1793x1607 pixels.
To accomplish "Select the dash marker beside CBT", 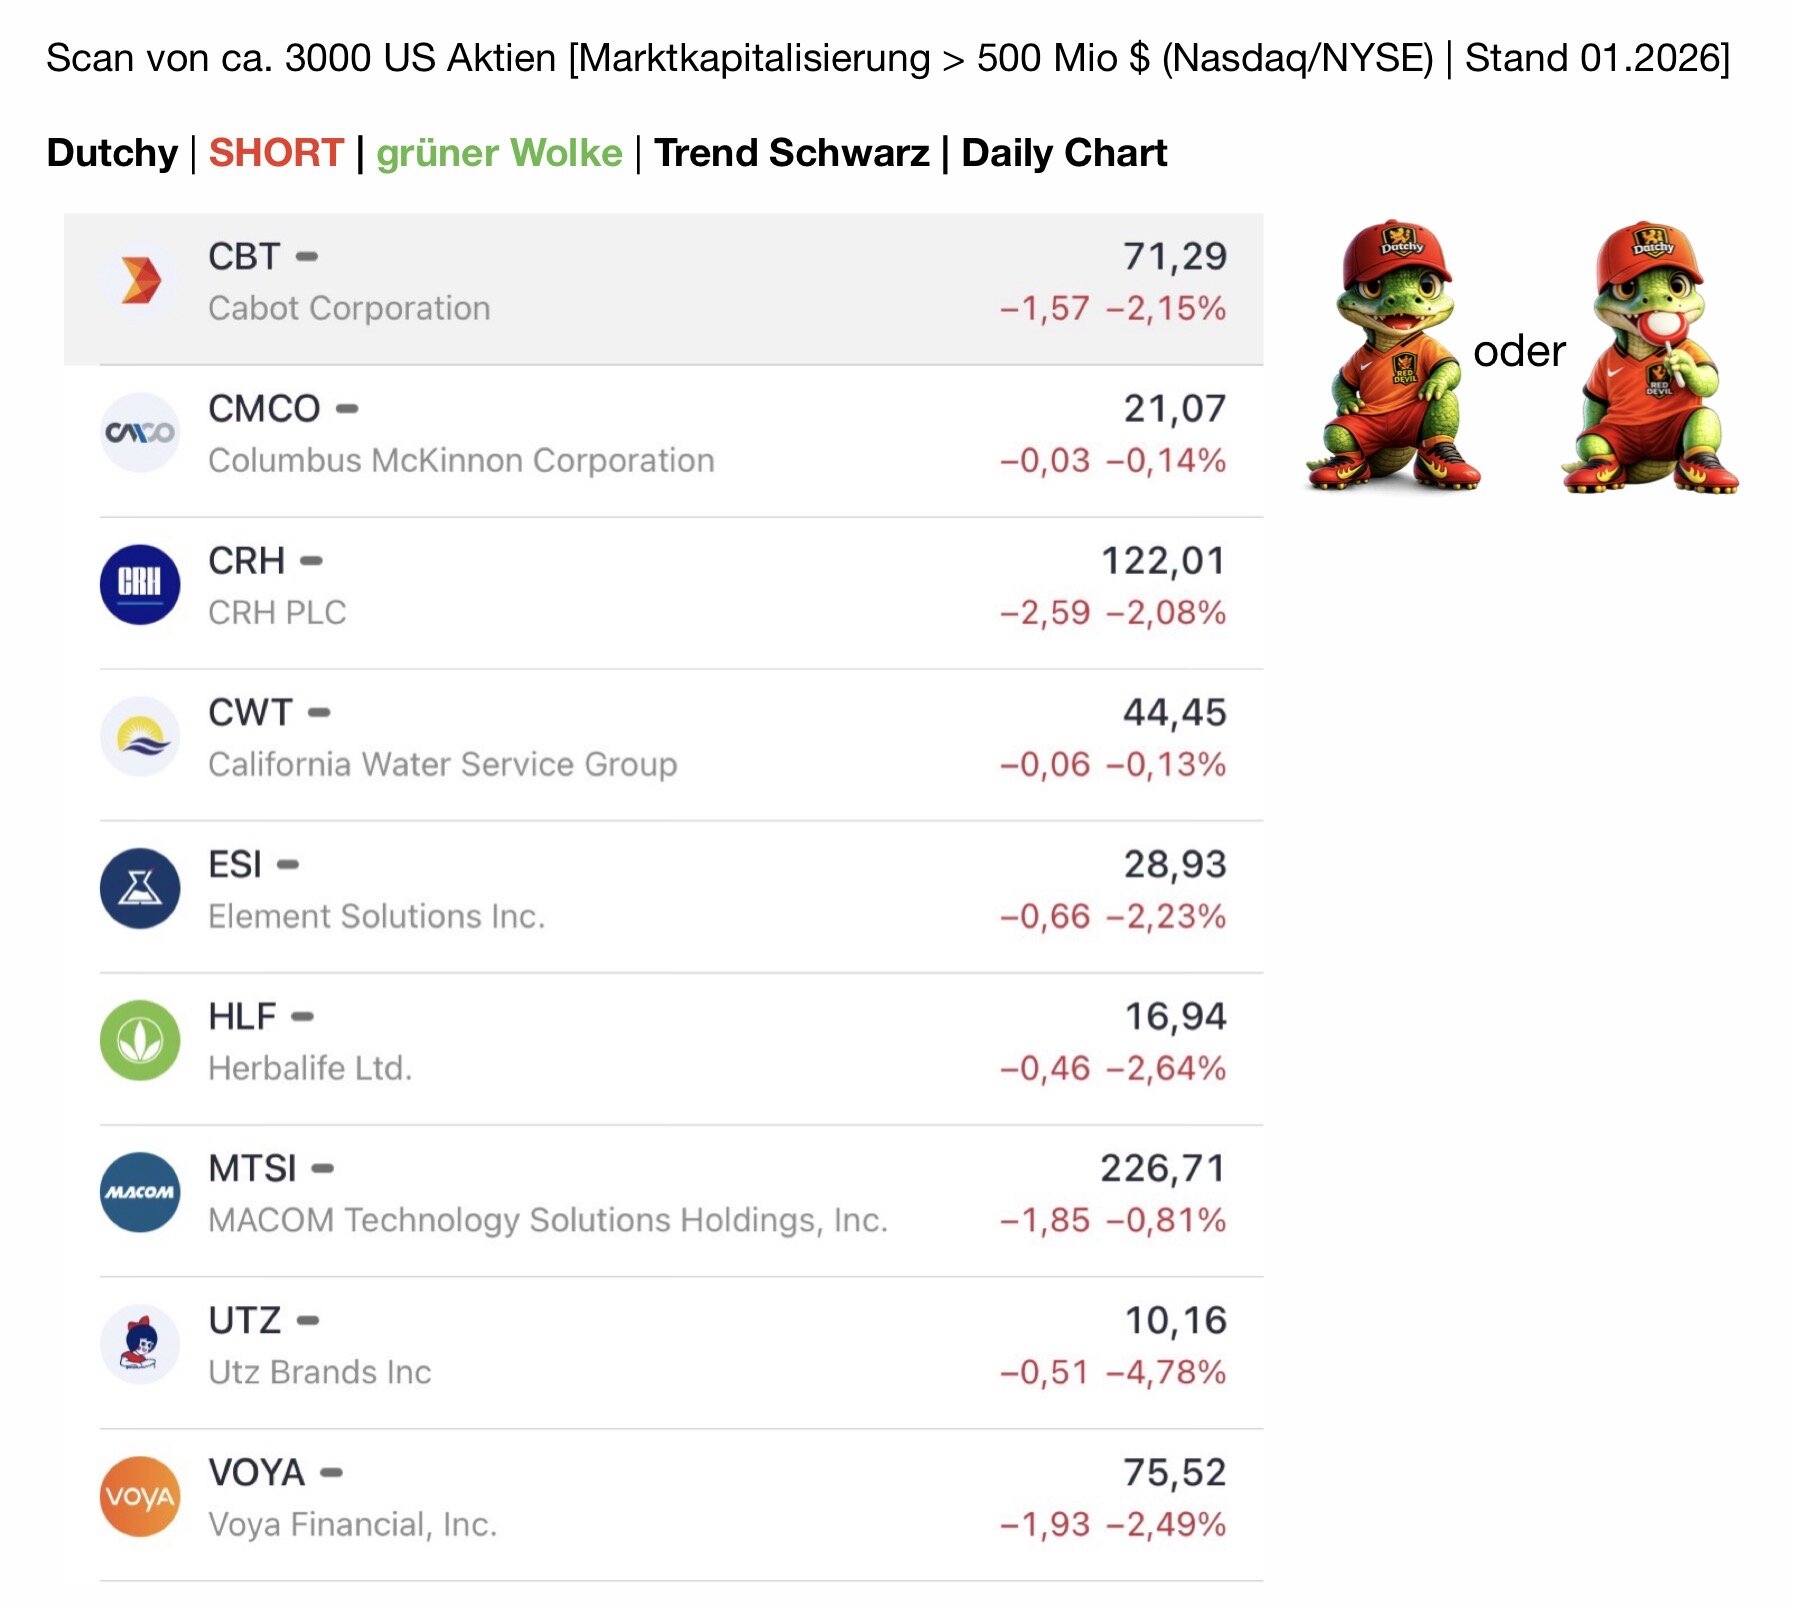I will point(307,258).
